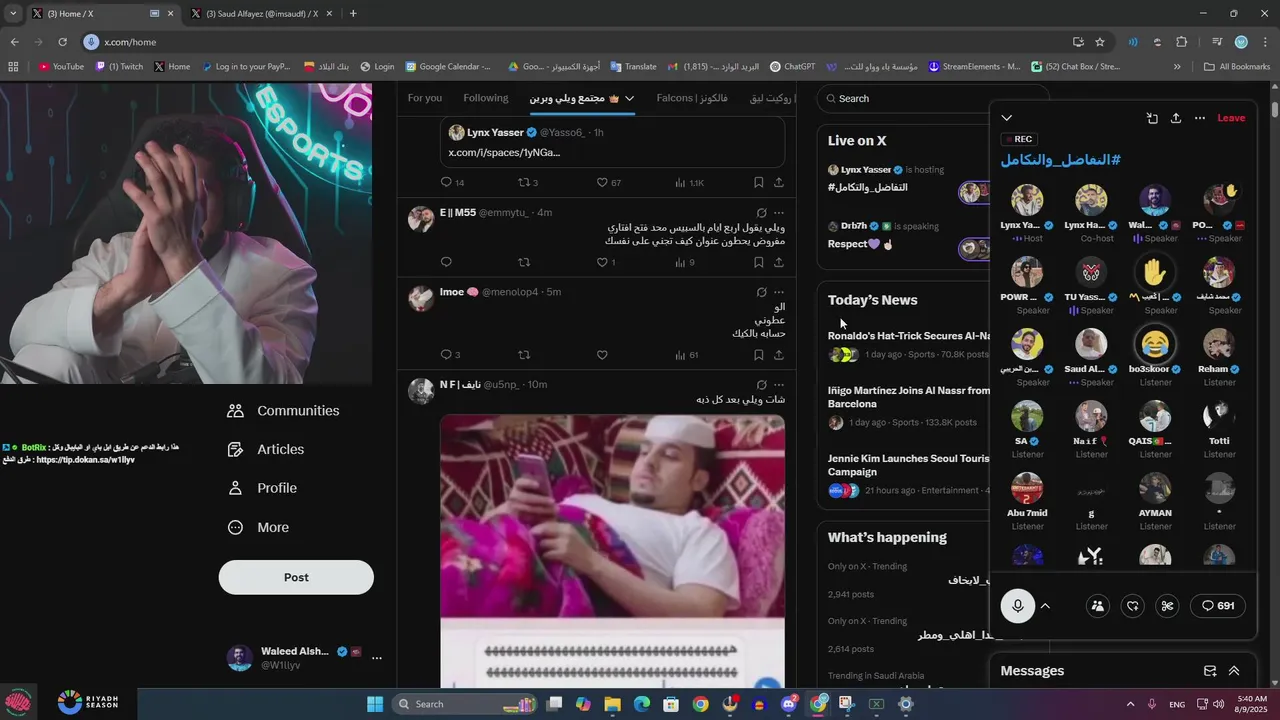Pop out the Space dock icon
The image size is (1280, 720).
click(x=1152, y=118)
